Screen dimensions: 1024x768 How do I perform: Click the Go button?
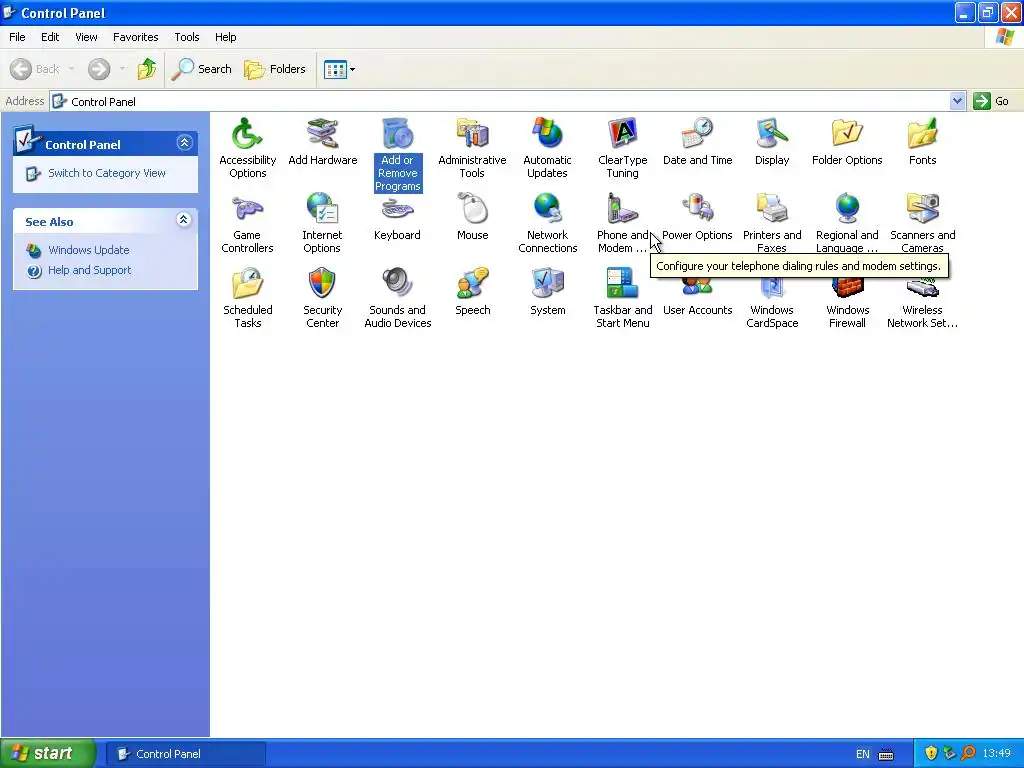click(x=991, y=101)
